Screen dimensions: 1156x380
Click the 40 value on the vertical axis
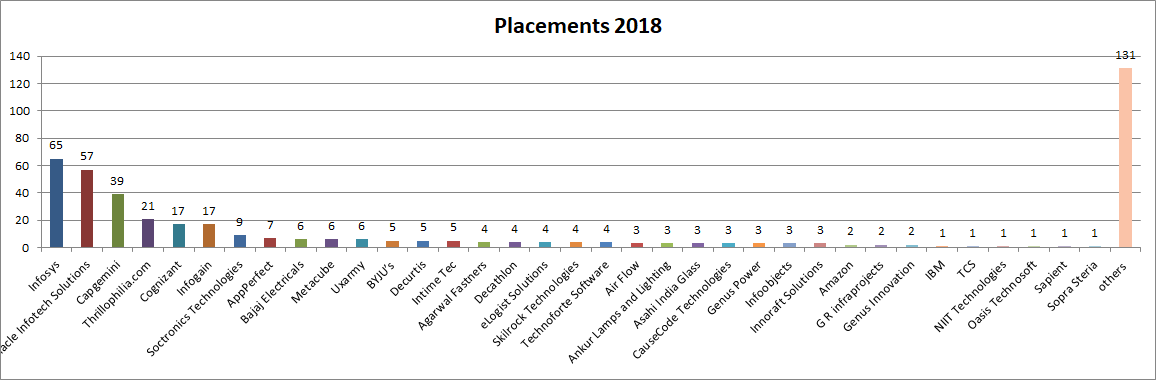click(24, 193)
